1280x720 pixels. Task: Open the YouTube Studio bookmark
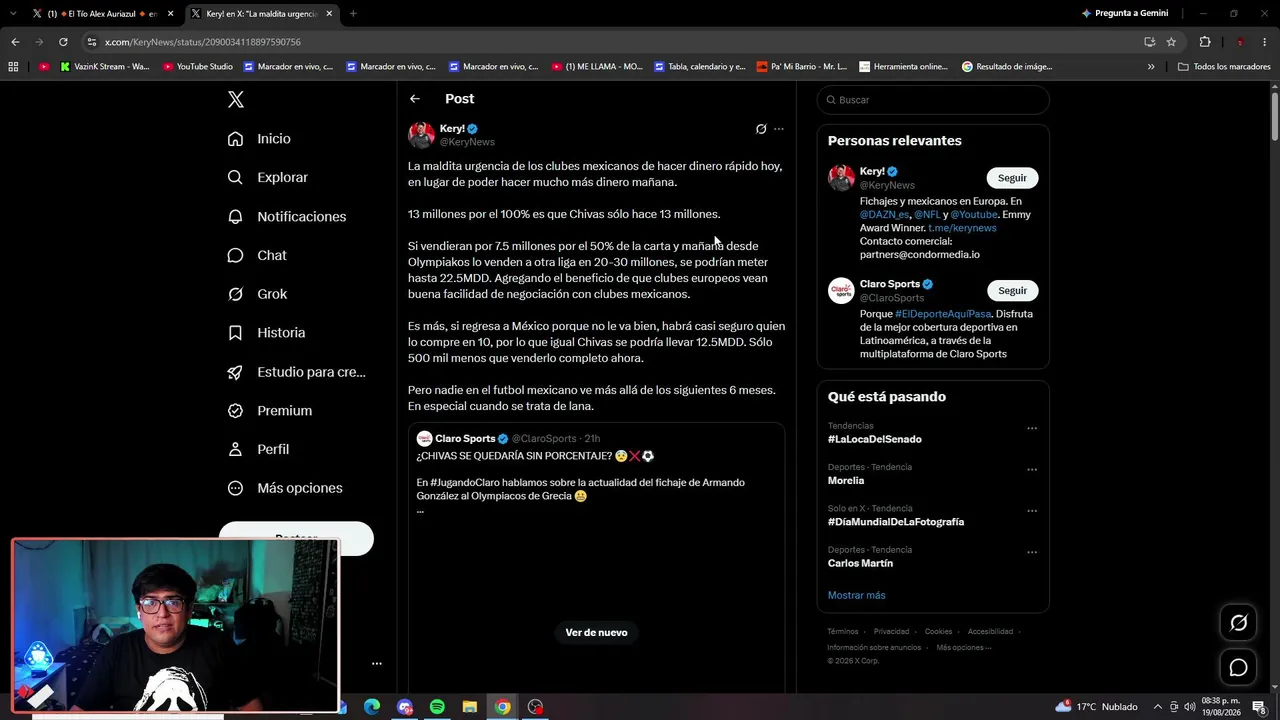[x=198, y=67]
